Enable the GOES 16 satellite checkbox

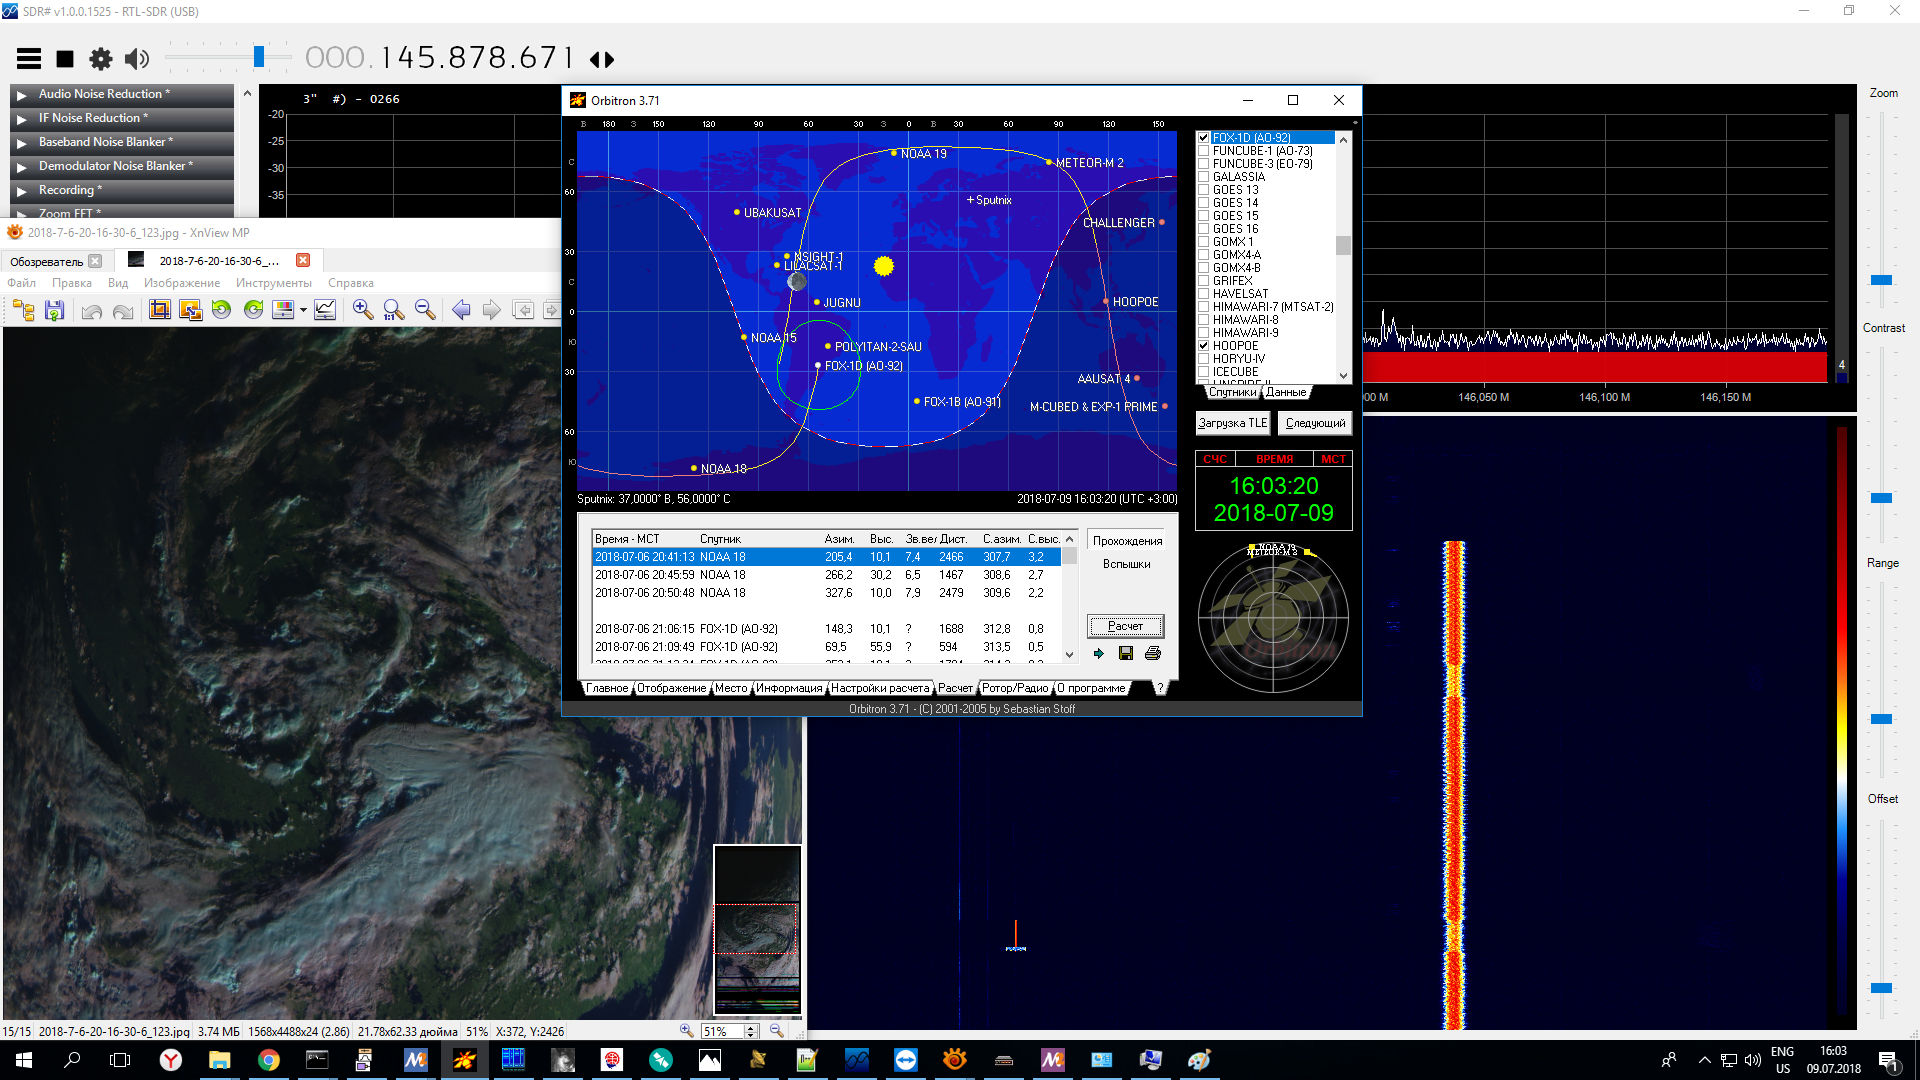click(1204, 229)
